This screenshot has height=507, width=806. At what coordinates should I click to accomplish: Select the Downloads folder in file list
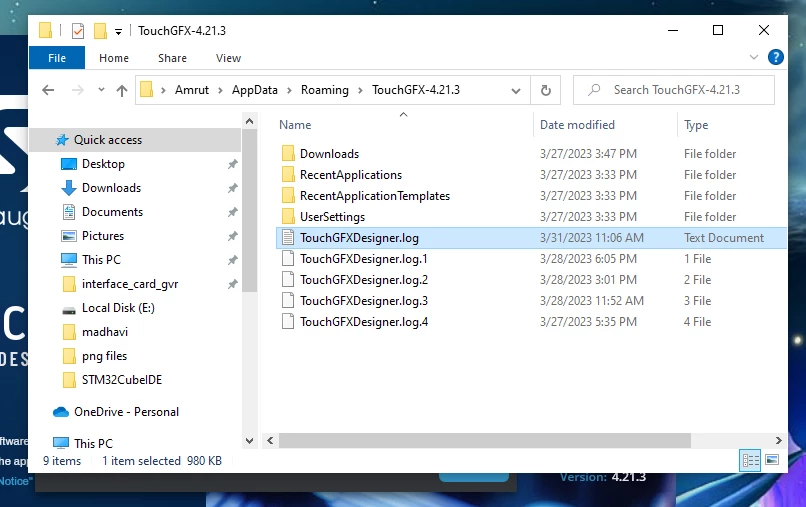(x=329, y=154)
